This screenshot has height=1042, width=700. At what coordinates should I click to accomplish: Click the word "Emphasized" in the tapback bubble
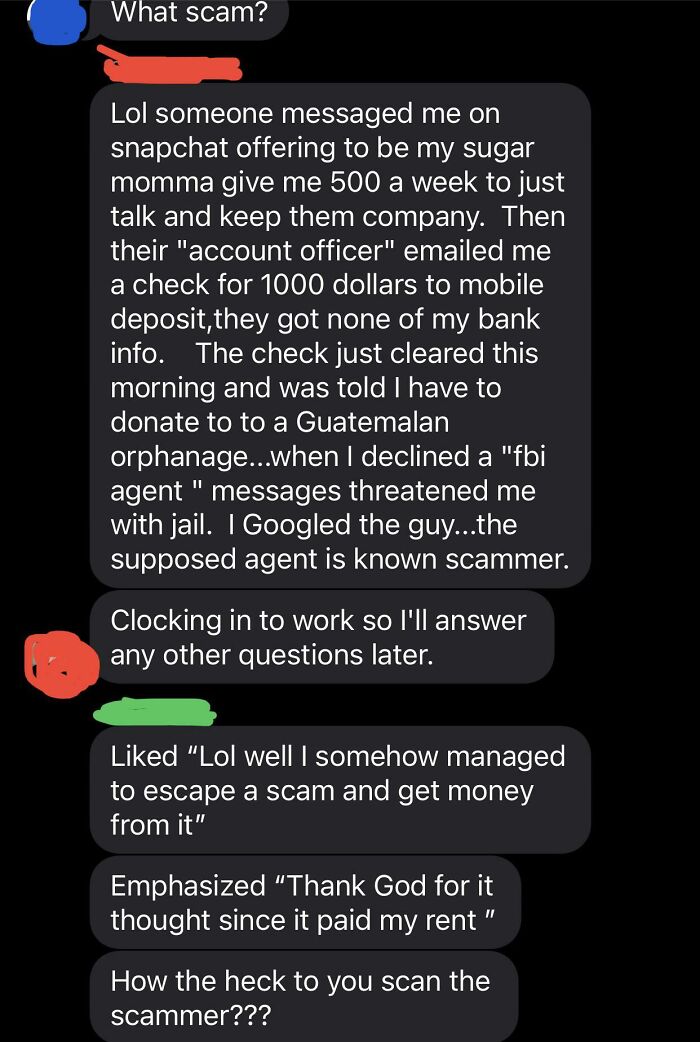pyautogui.click(x=187, y=886)
